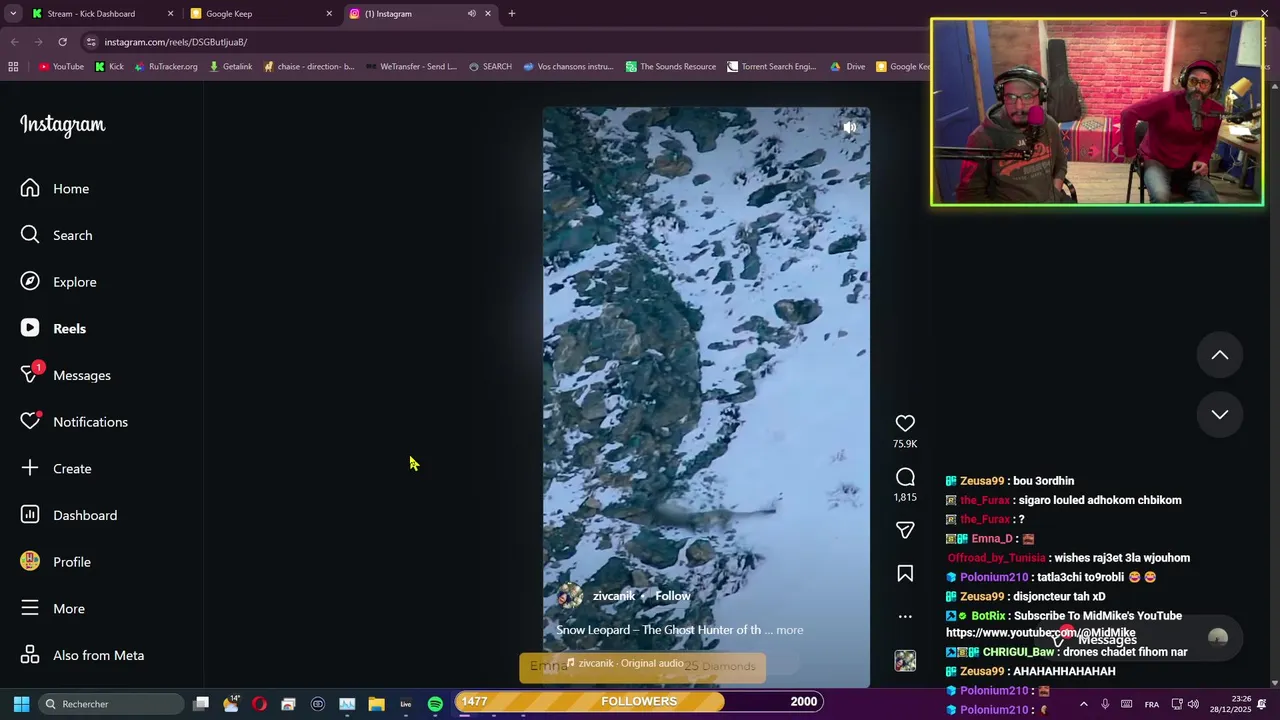Like the snow leopard reel
Viewport: 1280px width, 720px height.
905,423
